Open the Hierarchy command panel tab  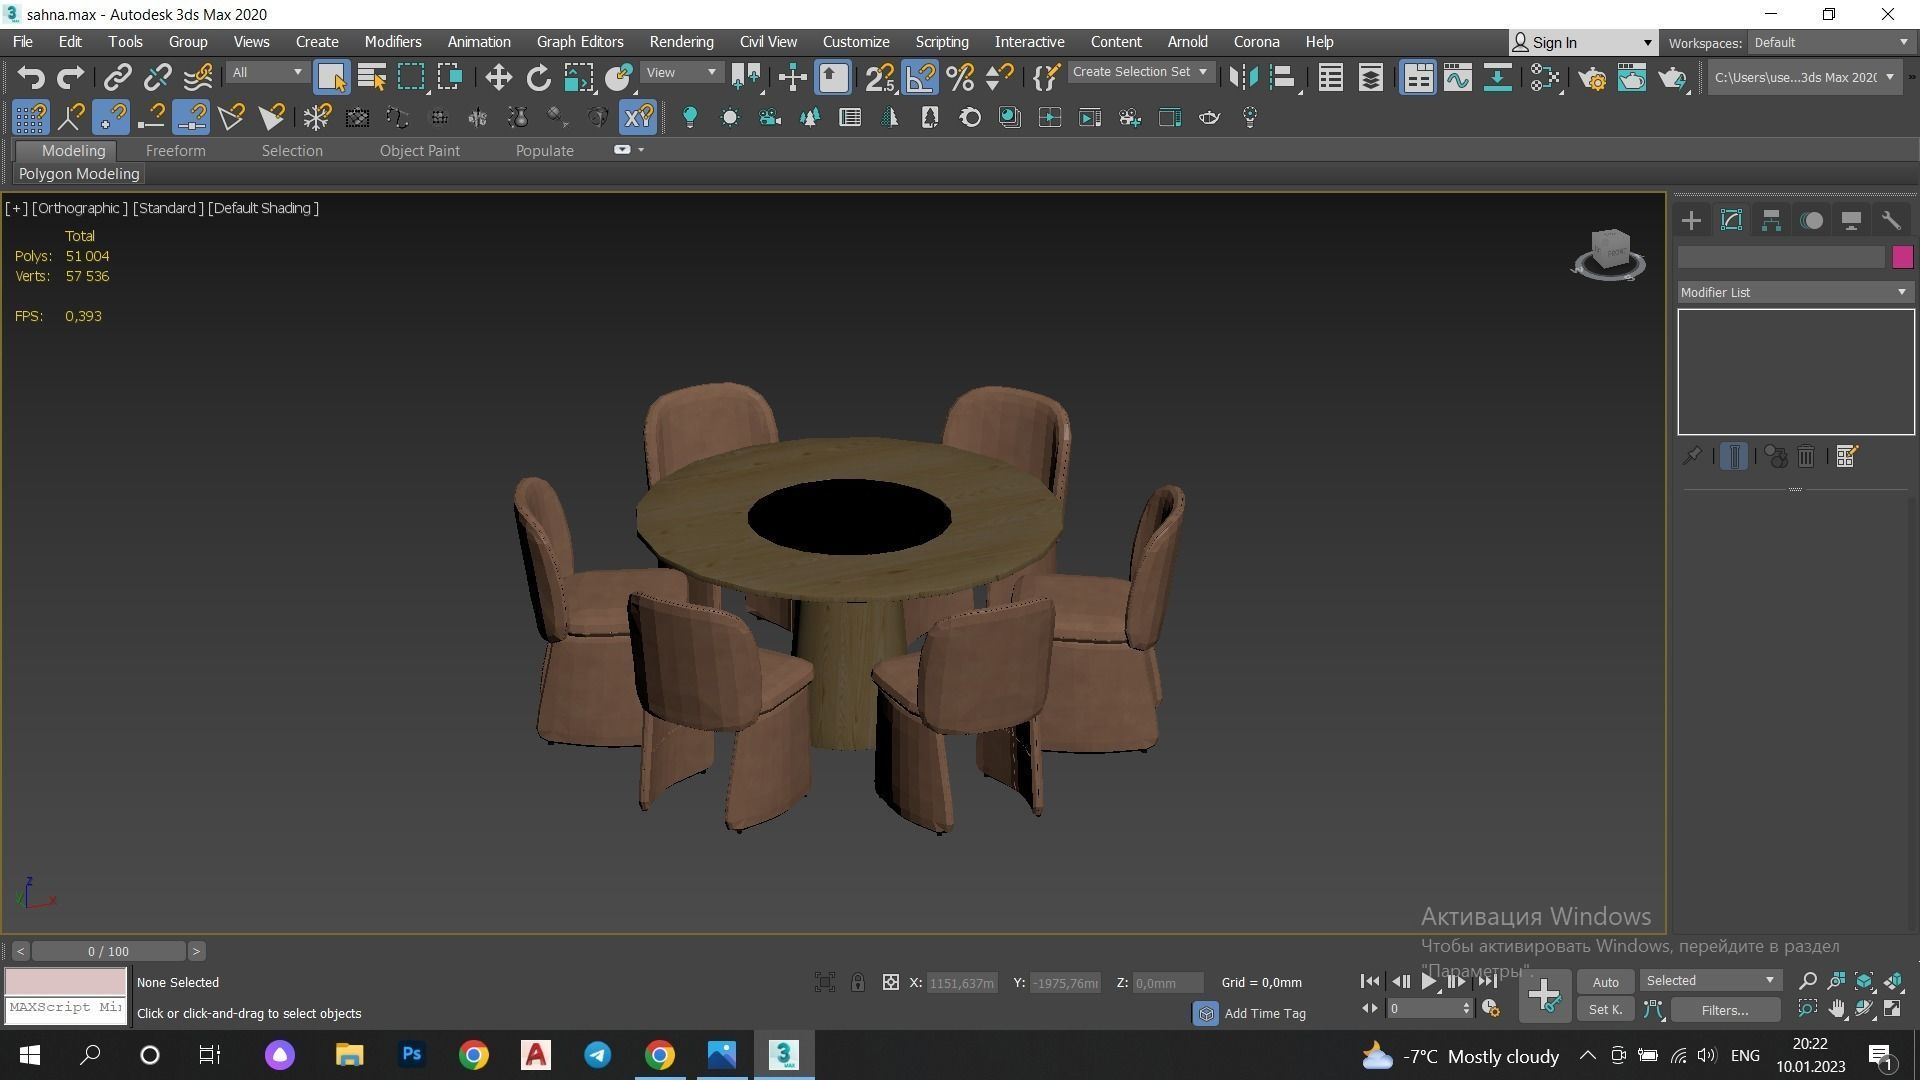coord(1771,220)
